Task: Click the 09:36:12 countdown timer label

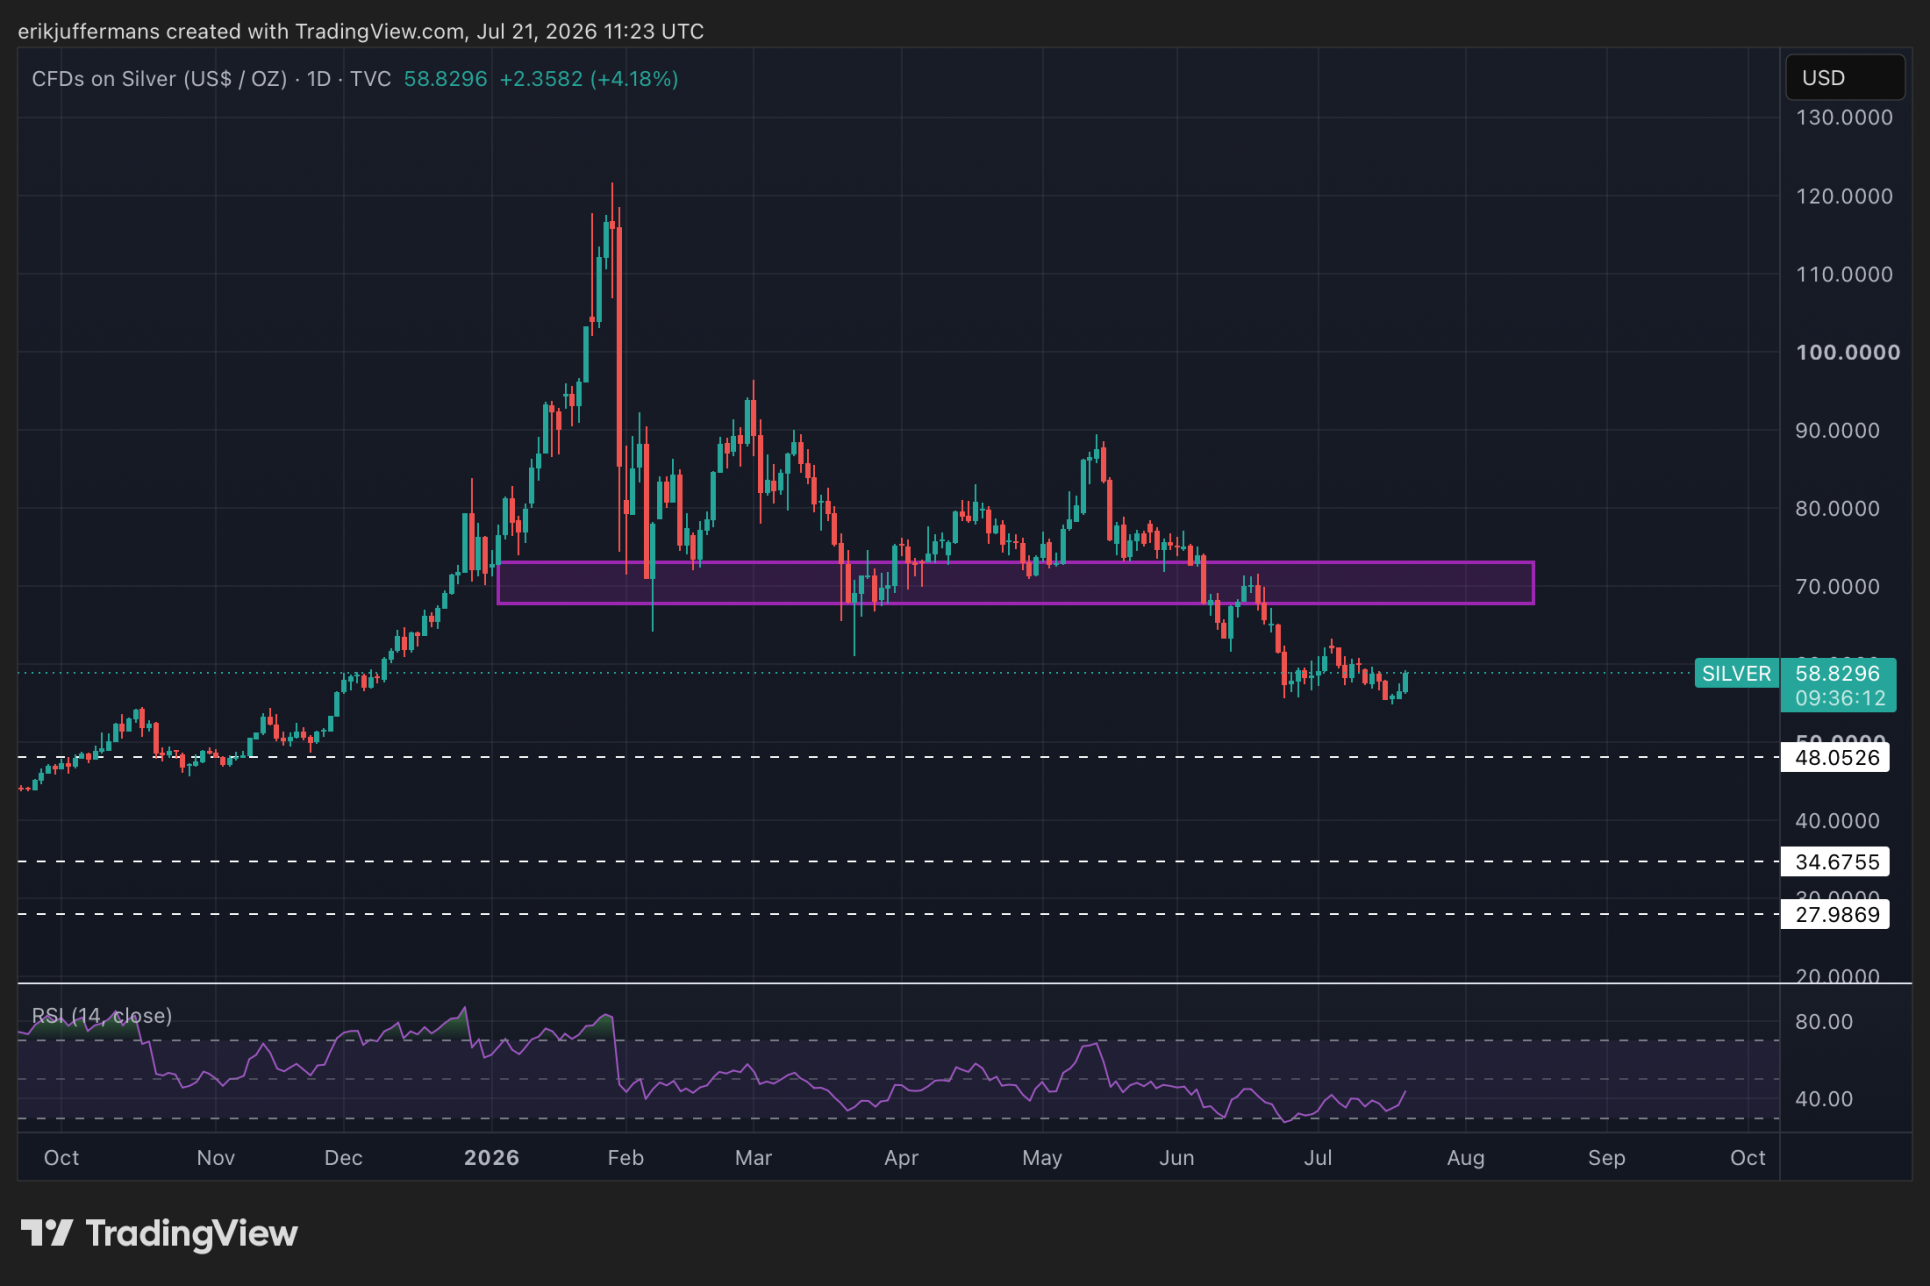Action: pos(1839,698)
